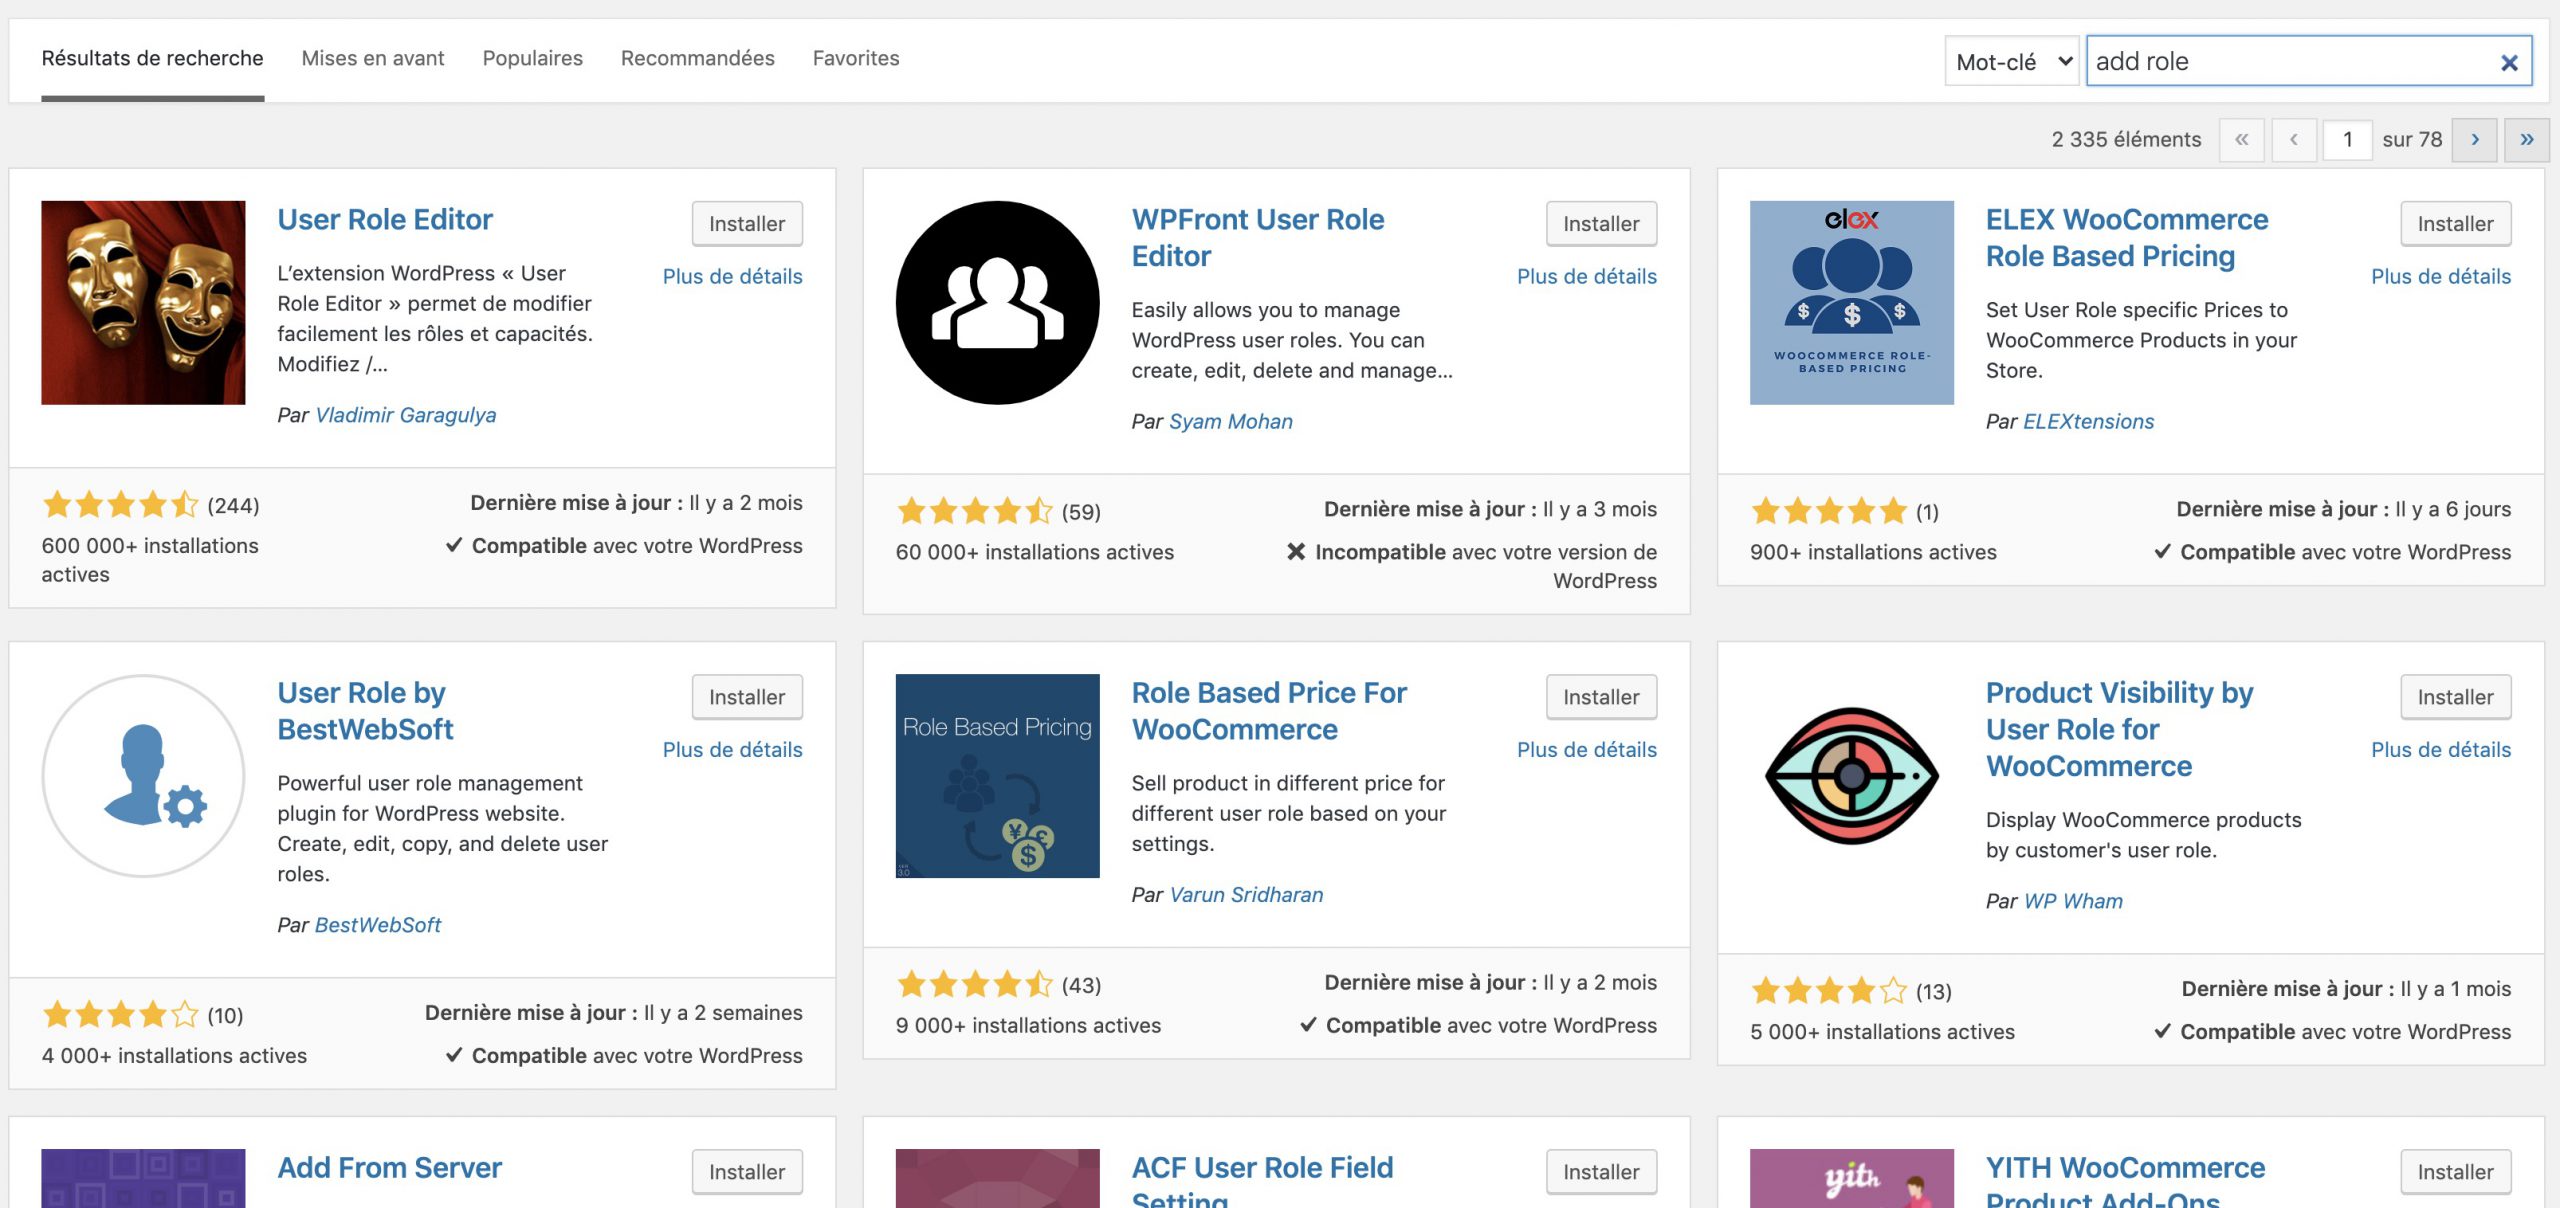Viewport: 2560px width, 1208px height.
Task: Click ELEX WooCommerce Role Based Pricing icon
Action: (1851, 302)
